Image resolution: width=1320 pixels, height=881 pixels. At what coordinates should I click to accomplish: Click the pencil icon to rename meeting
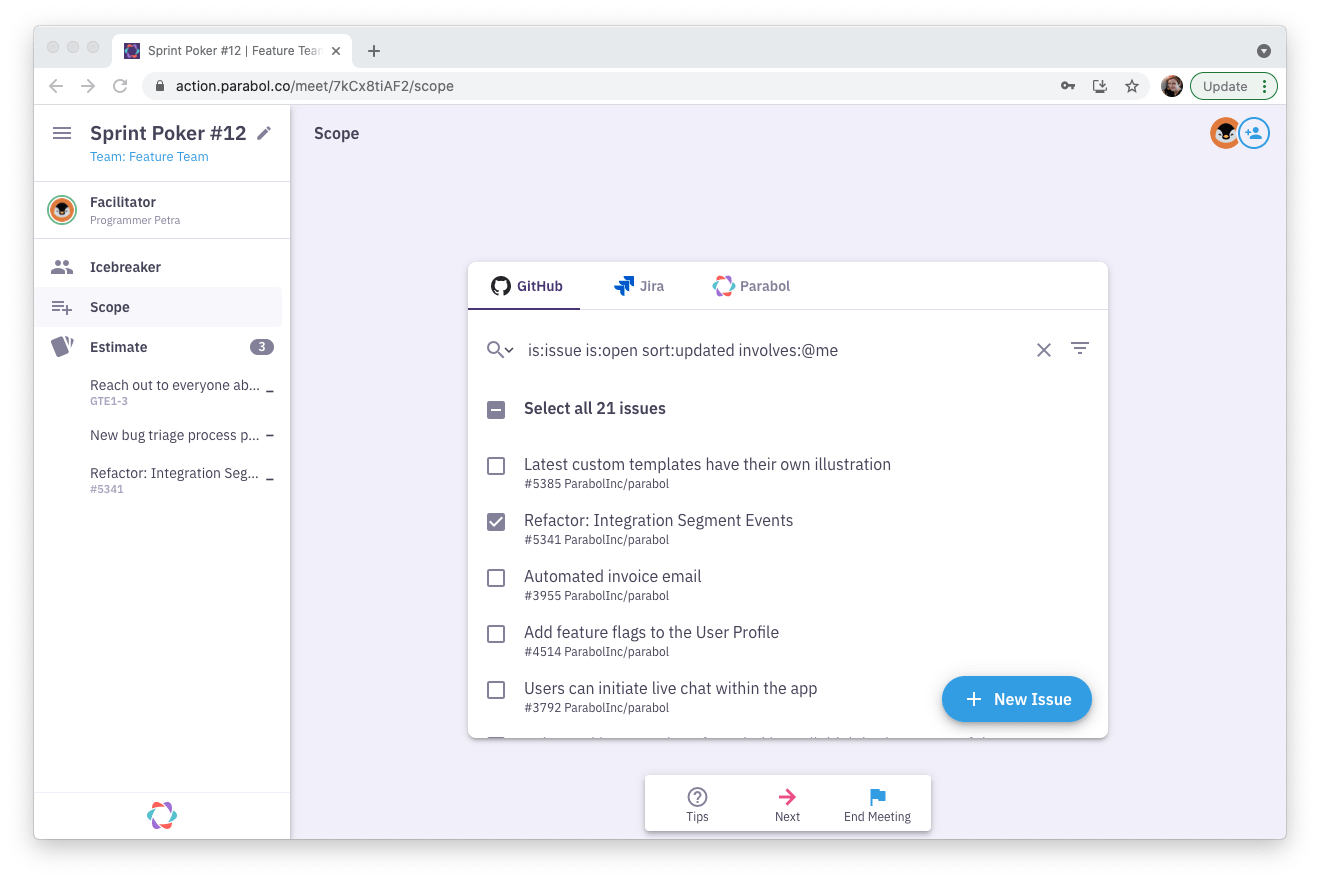pyautogui.click(x=264, y=133)
